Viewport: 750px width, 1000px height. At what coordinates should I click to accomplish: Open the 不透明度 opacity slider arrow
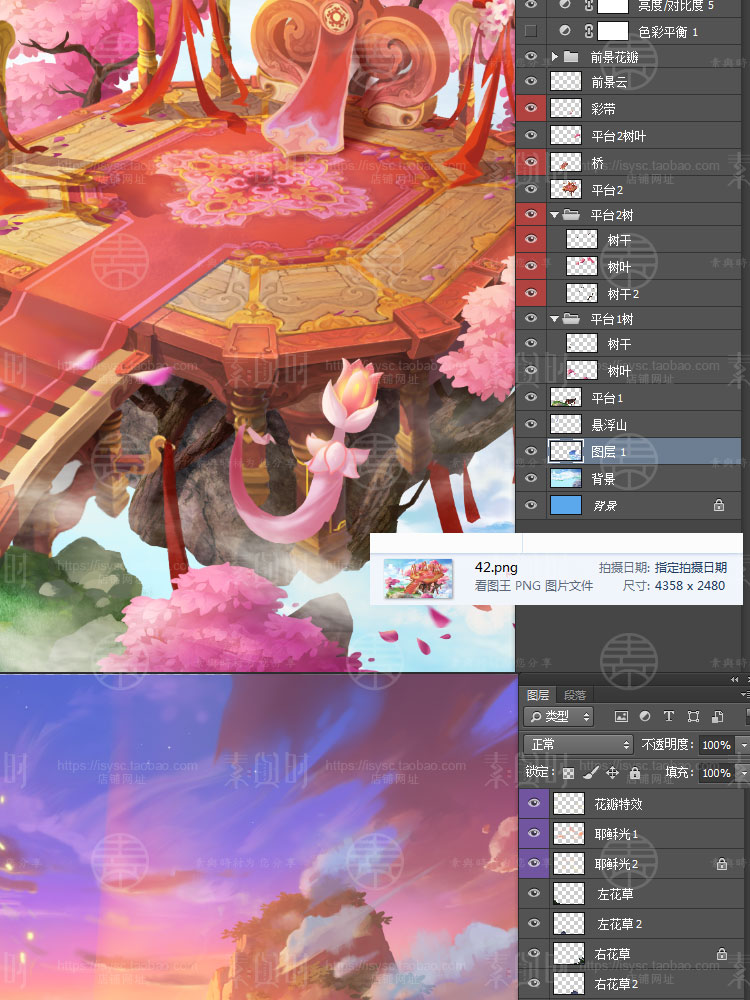743,744
